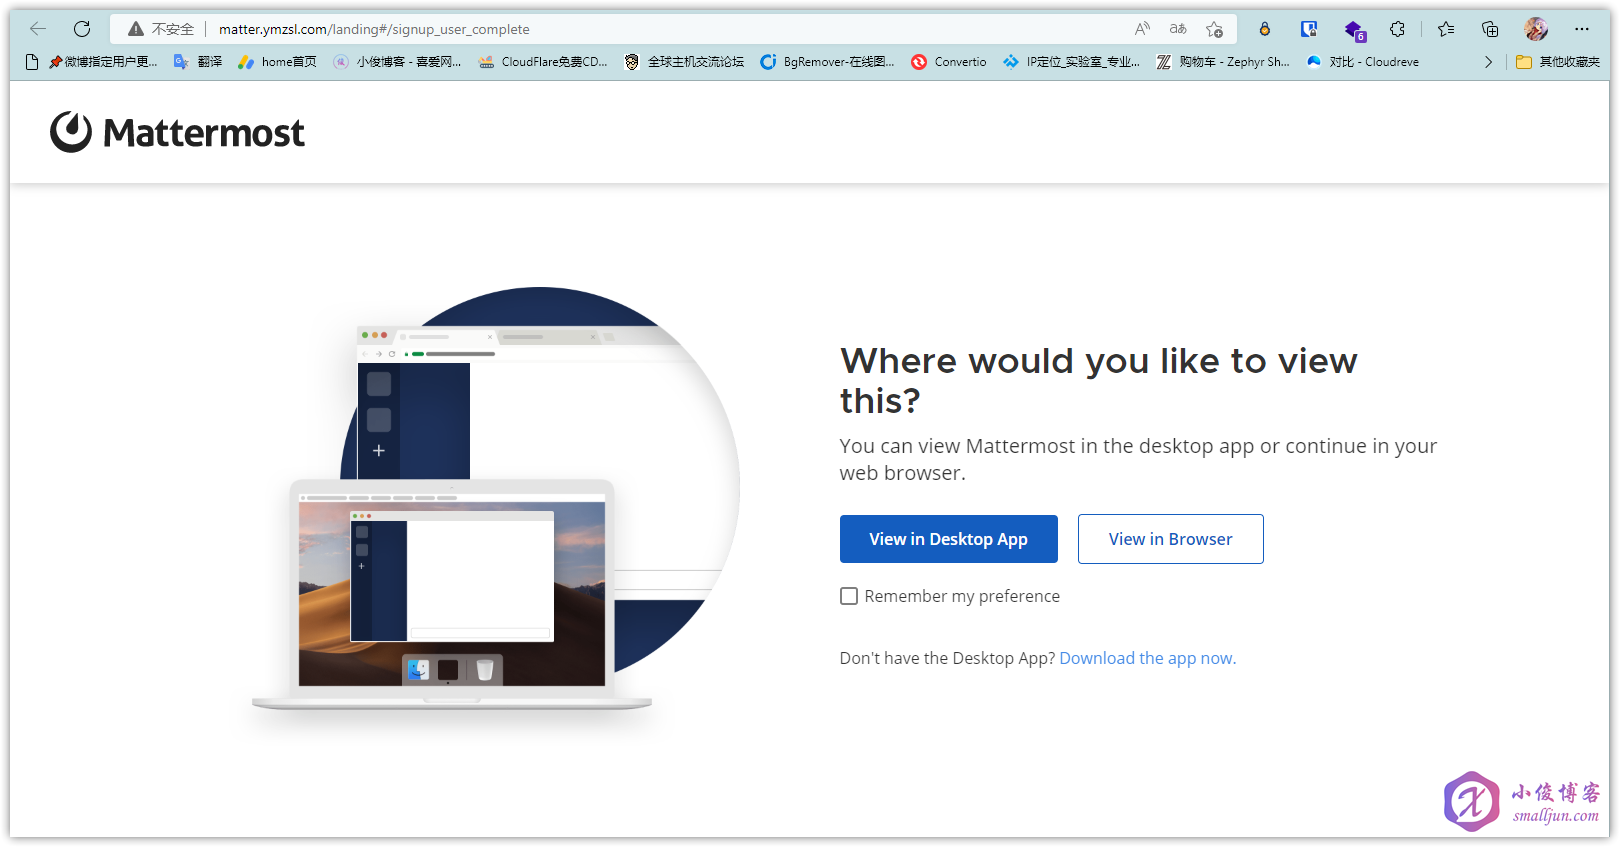Viewport: 1620px width, 847px height.
Task: Activate the Read aloud icon
Action: [1142, 29]
